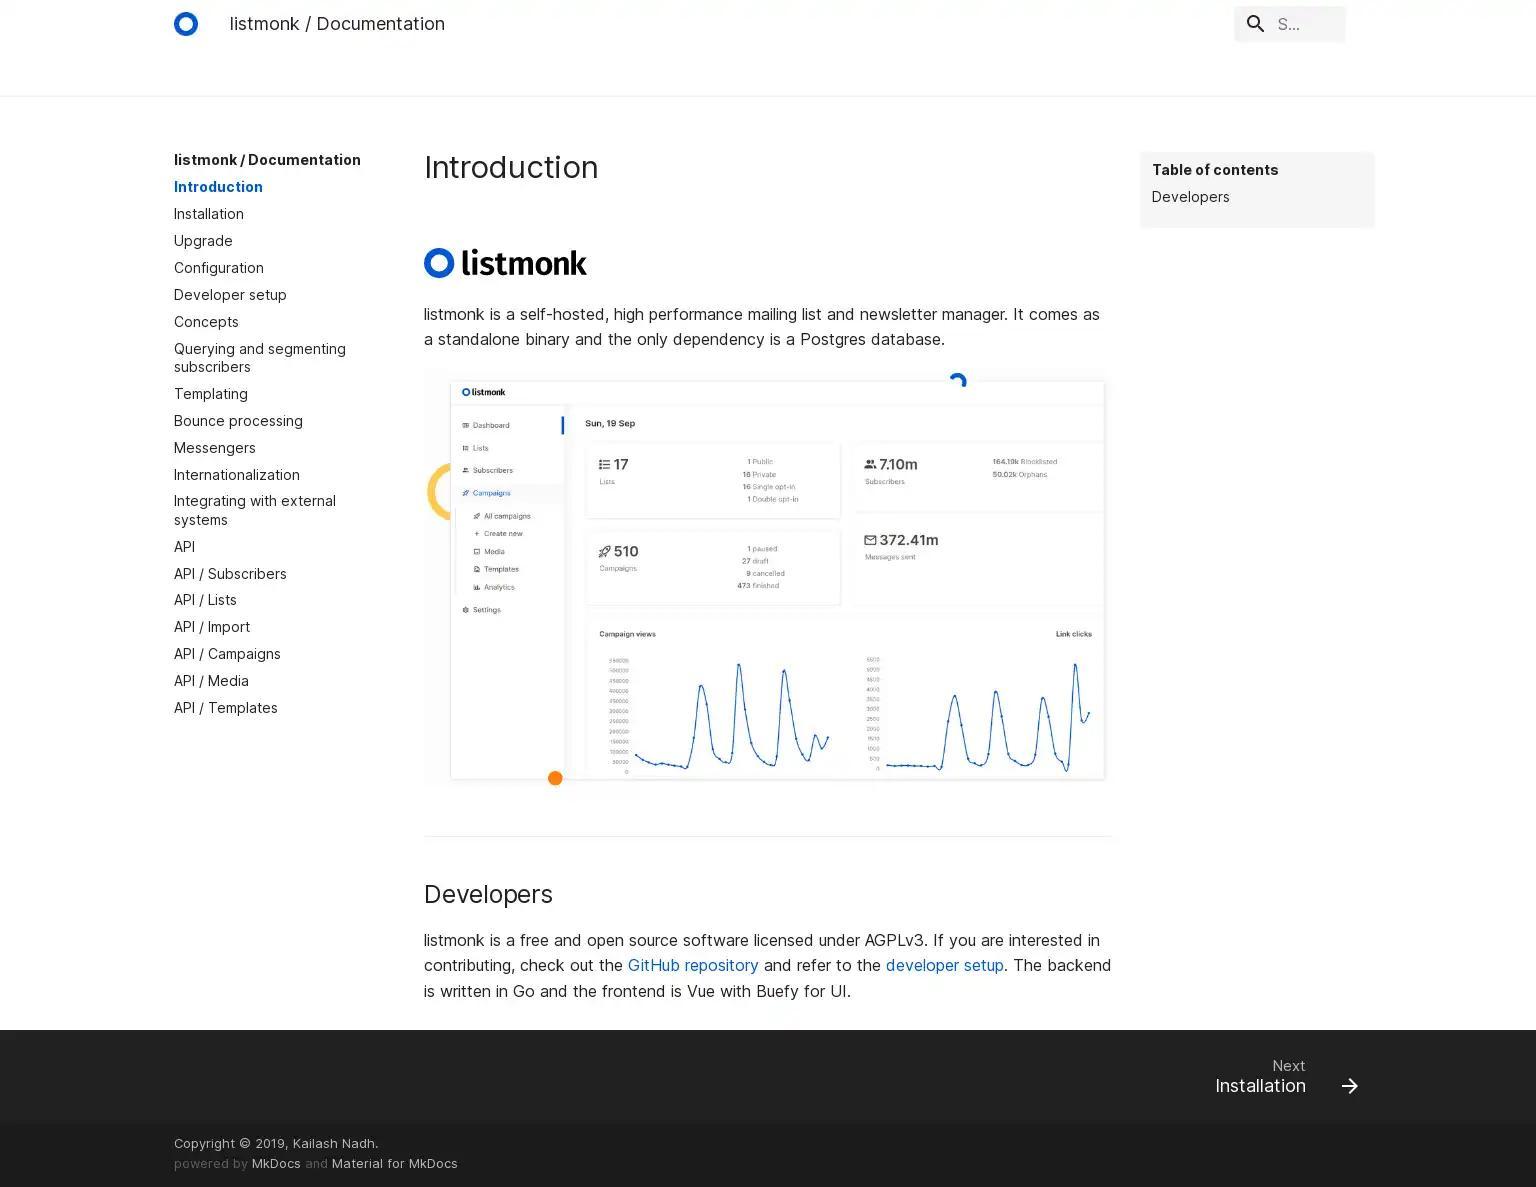Screen dimensions: 1536x1187
Task: Click Next Installation footer link
Action: click(x=1286, y=1077)
